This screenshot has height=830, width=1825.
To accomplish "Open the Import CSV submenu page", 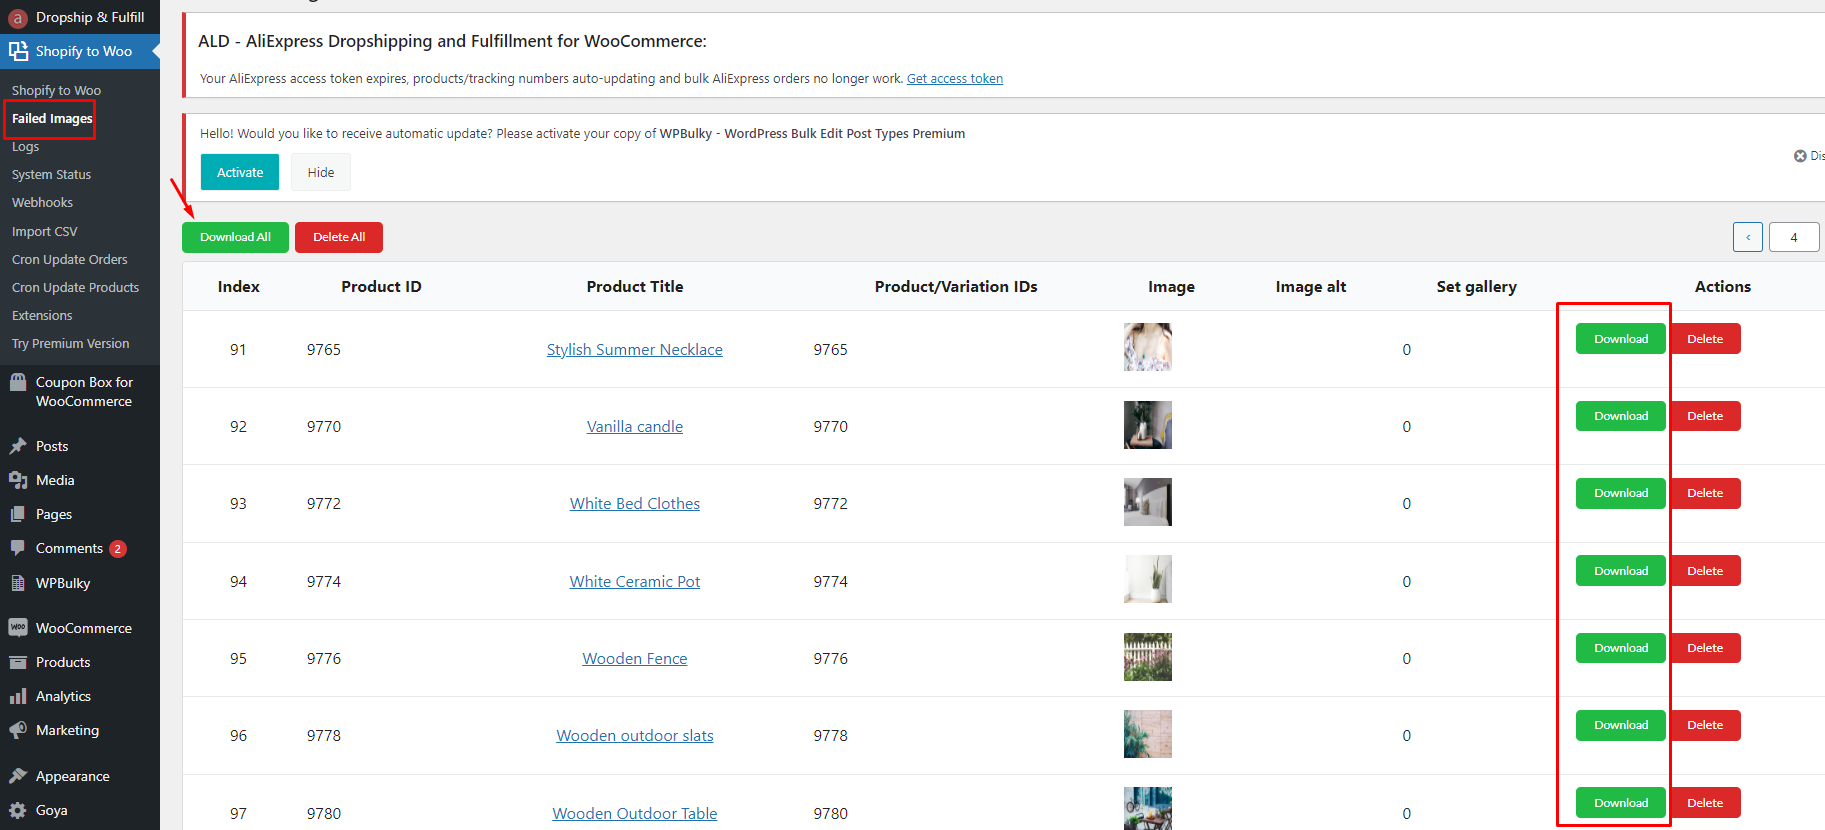I will pyautogui.click(x=45, y=231).
